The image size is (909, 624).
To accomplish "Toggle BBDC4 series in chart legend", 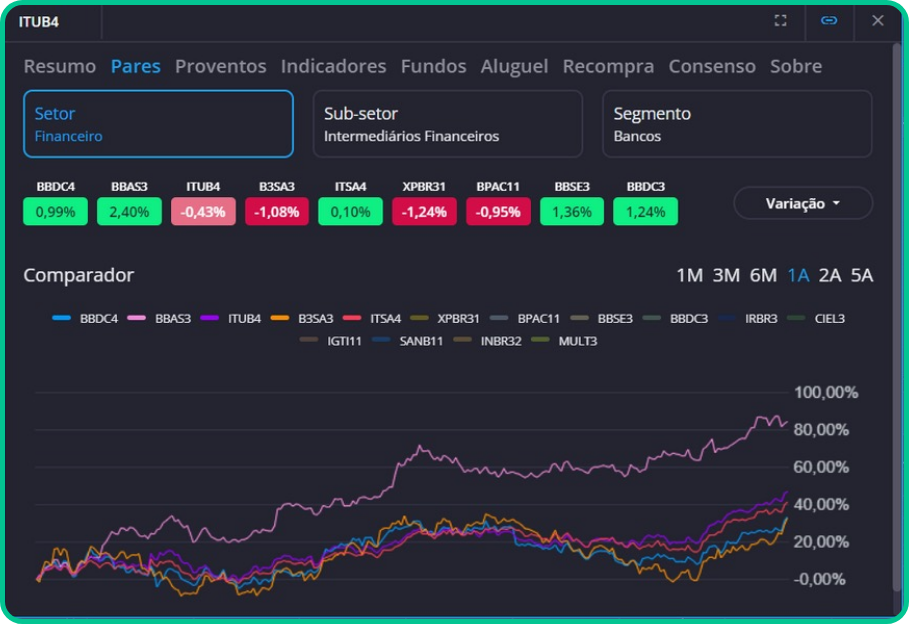I will 85,319.
